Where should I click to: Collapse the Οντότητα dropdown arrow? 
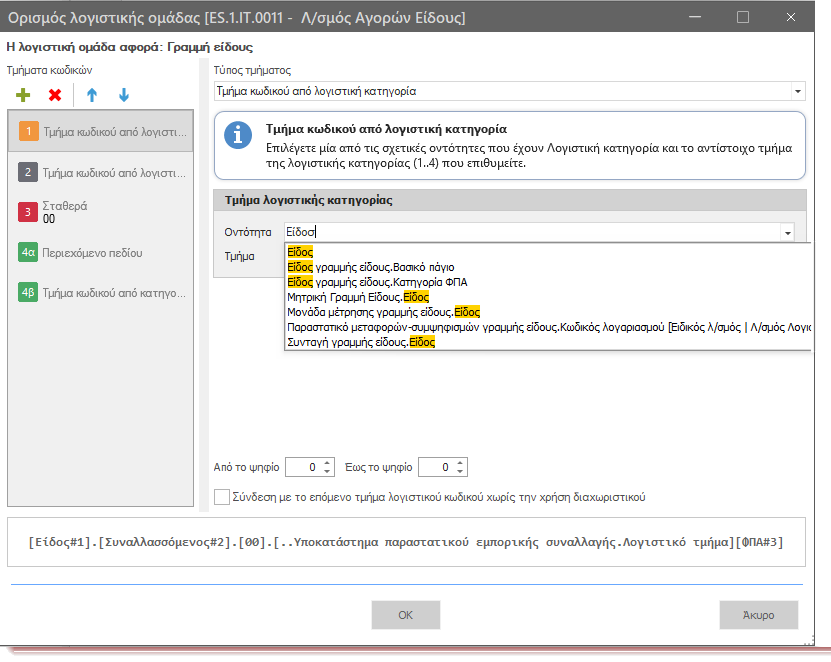[x=788, y=232]
